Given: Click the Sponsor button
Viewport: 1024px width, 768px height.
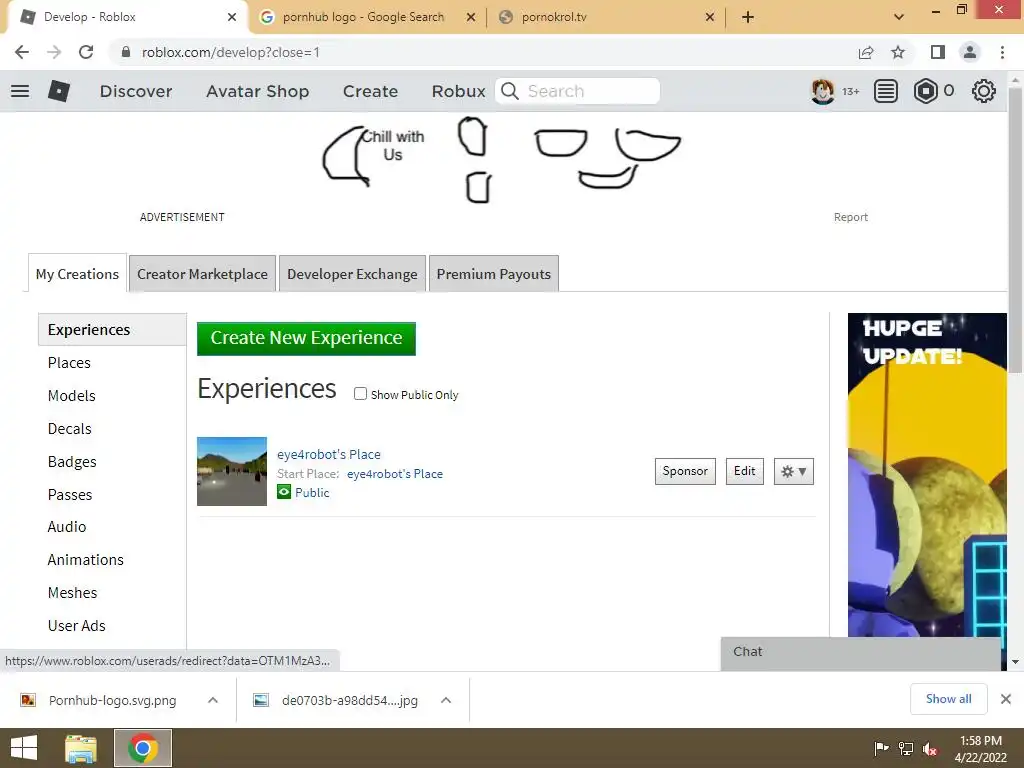Looking at the screenshot, I should (685, 472).
